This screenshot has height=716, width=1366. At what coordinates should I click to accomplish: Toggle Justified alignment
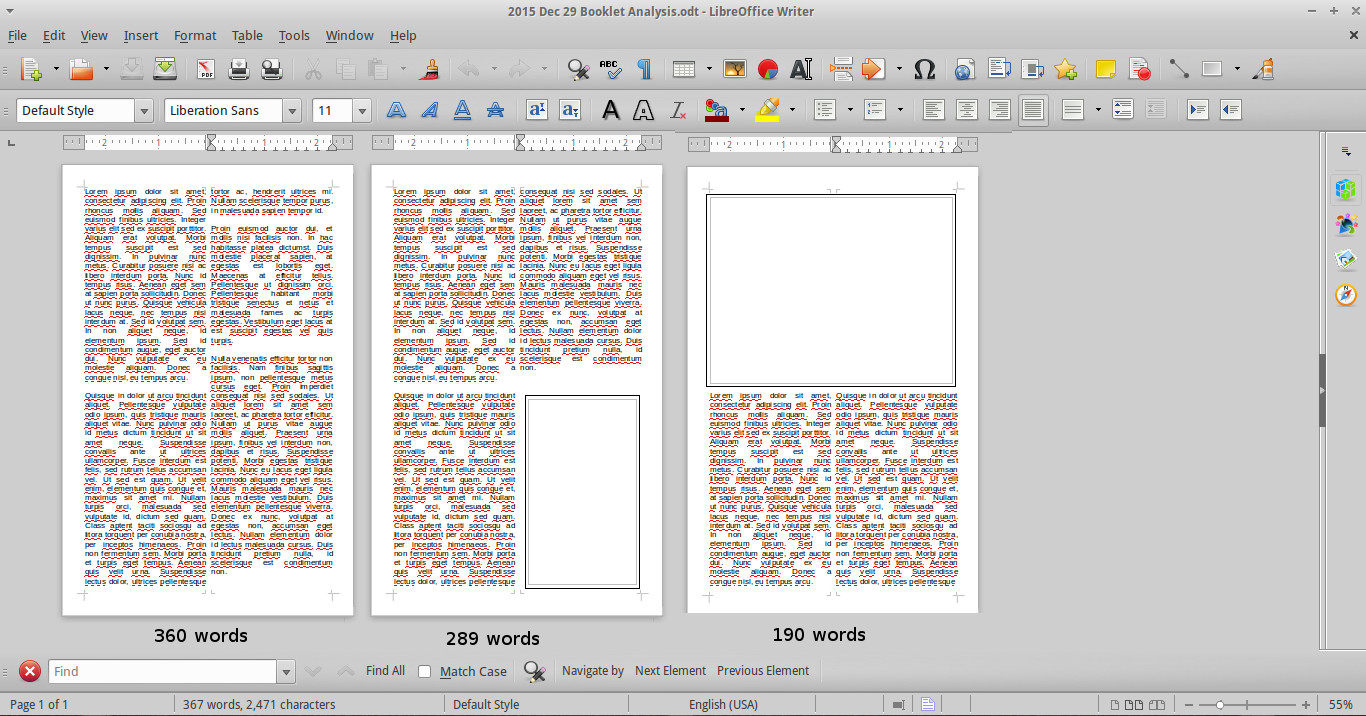(x=1033, y=110)
